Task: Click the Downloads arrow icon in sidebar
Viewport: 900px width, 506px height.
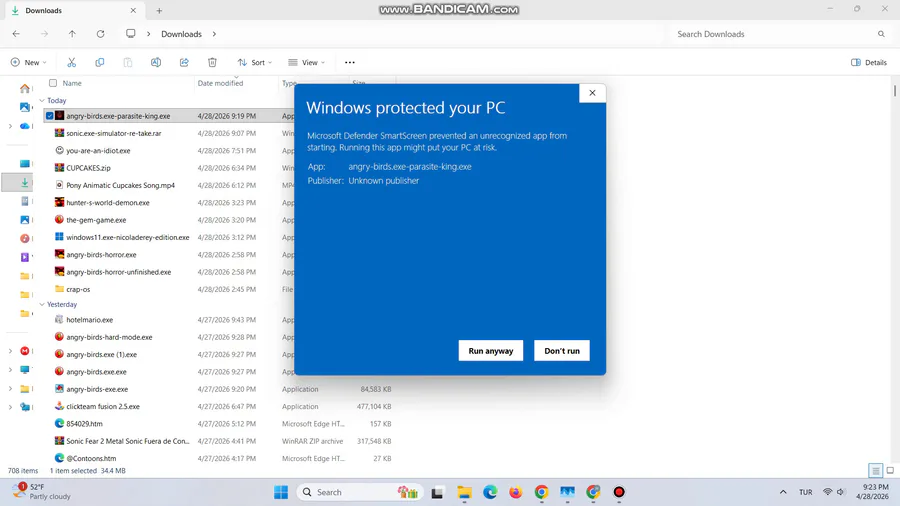Action: coord(25,182)
